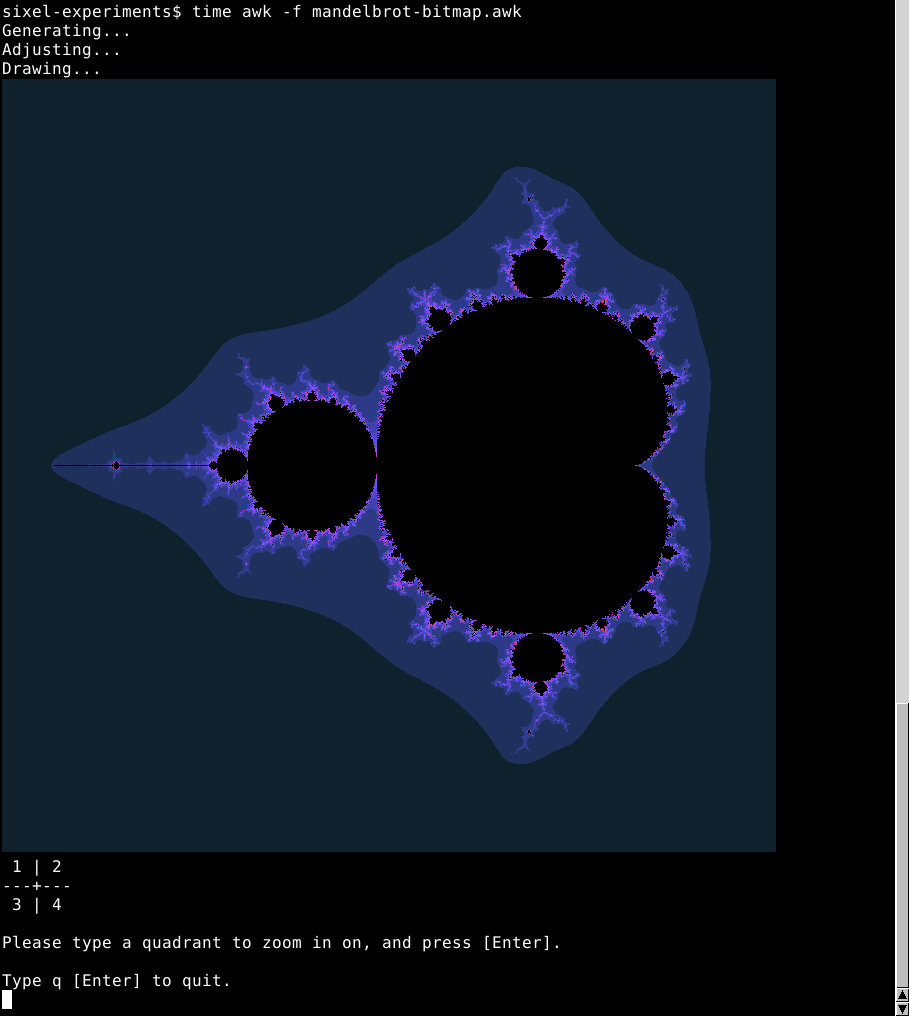Click quadrant number 1 in the legend
909x1016 pixels.
click(17, 866)
